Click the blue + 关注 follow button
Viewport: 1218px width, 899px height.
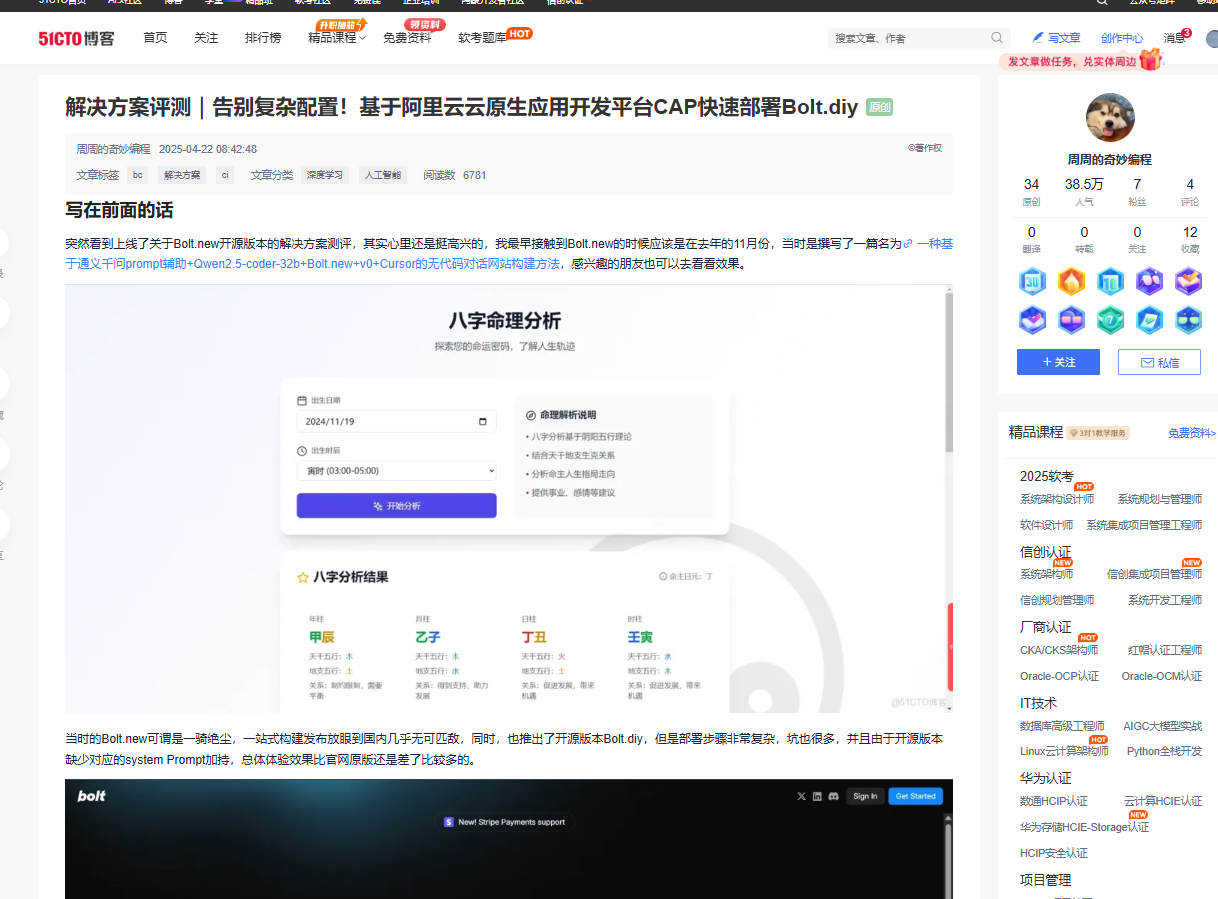pos(1058,362)
